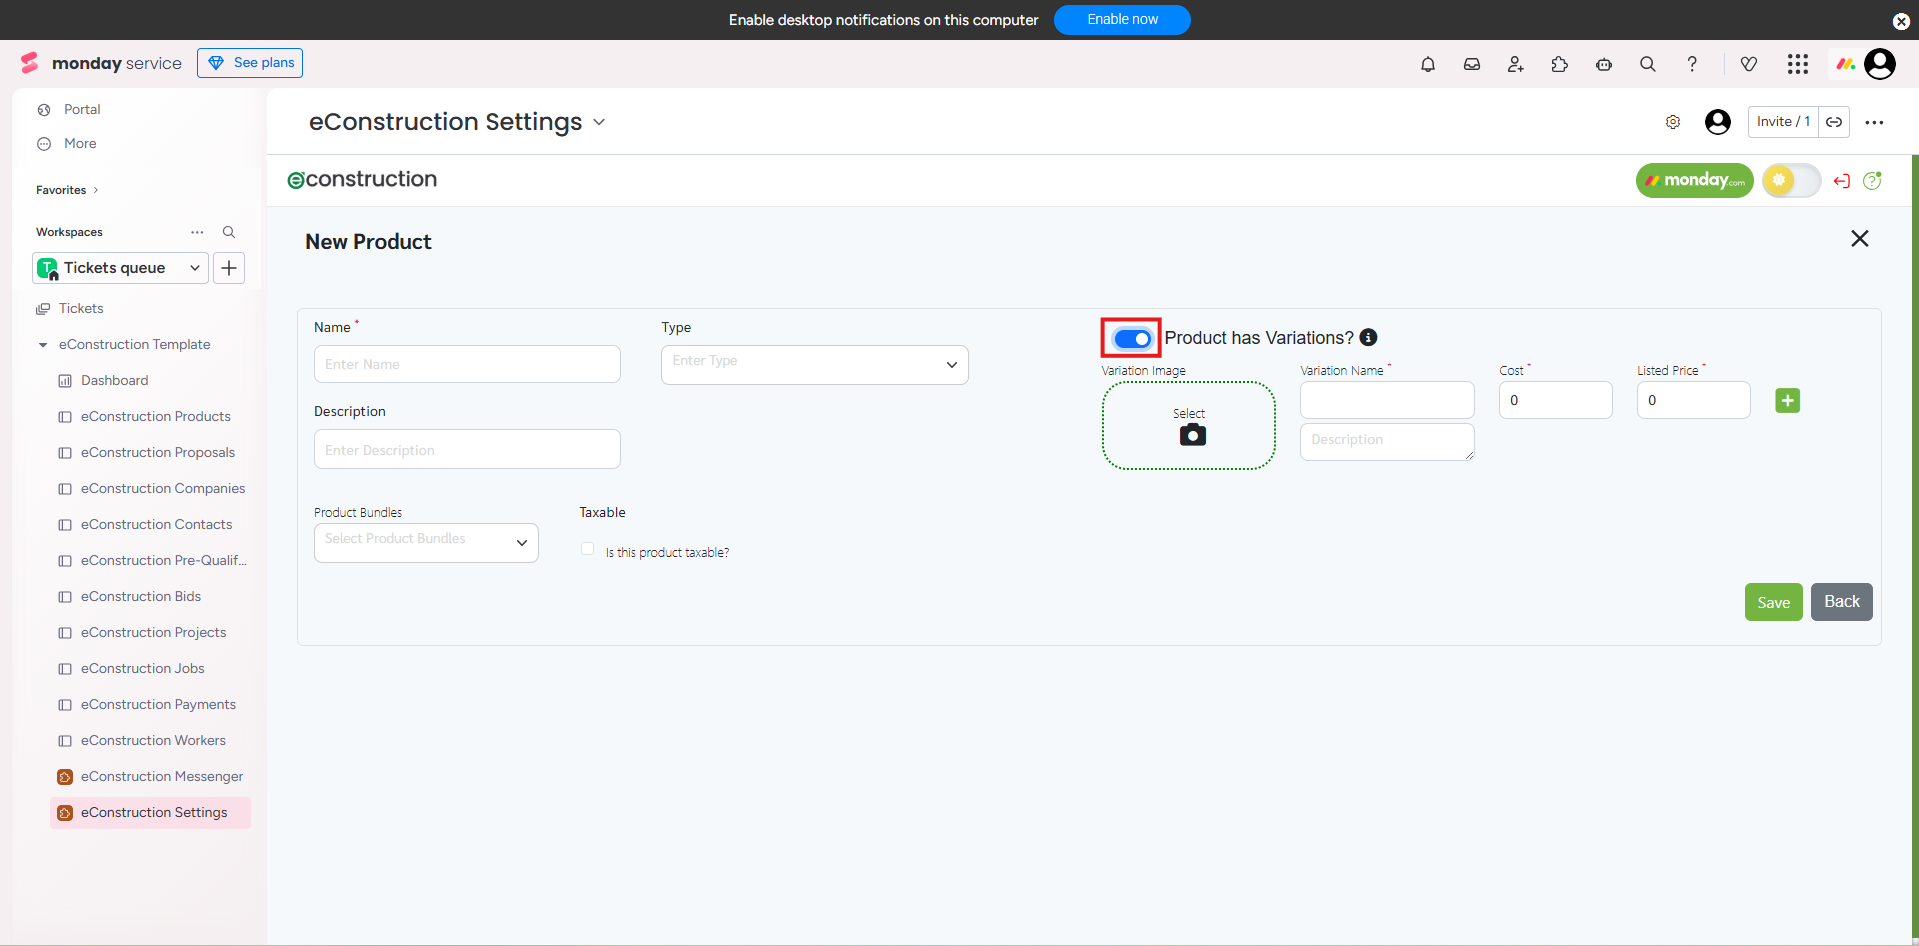Open eConstruction Products board in sidebar
The height and width of the screenshot is (946, 1919).
(x=155, y=417)
